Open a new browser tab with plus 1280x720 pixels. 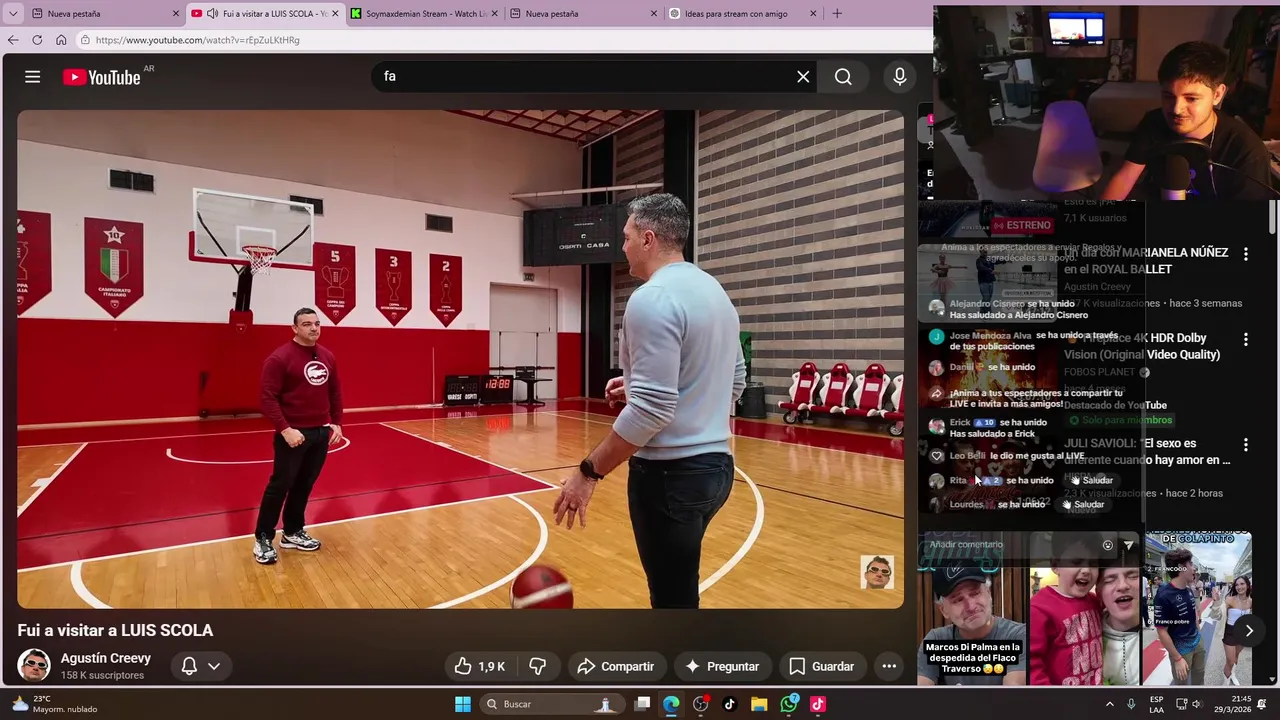(837, 14)
